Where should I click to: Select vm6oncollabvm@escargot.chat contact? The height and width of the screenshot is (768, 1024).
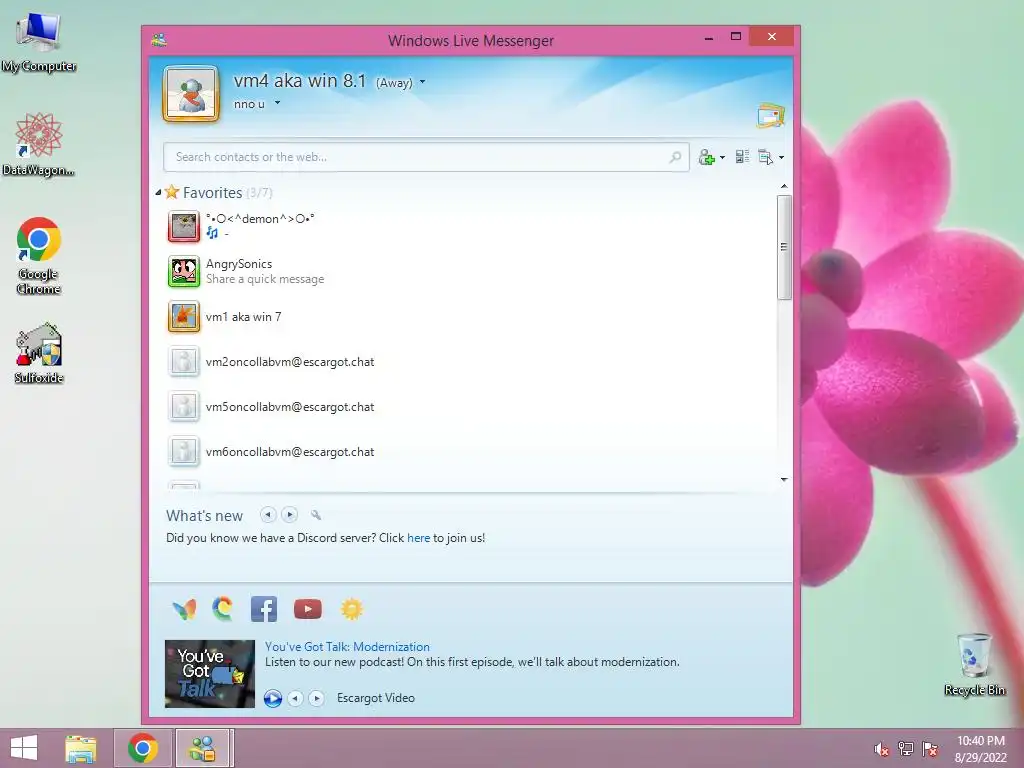(x=290, y=452)
